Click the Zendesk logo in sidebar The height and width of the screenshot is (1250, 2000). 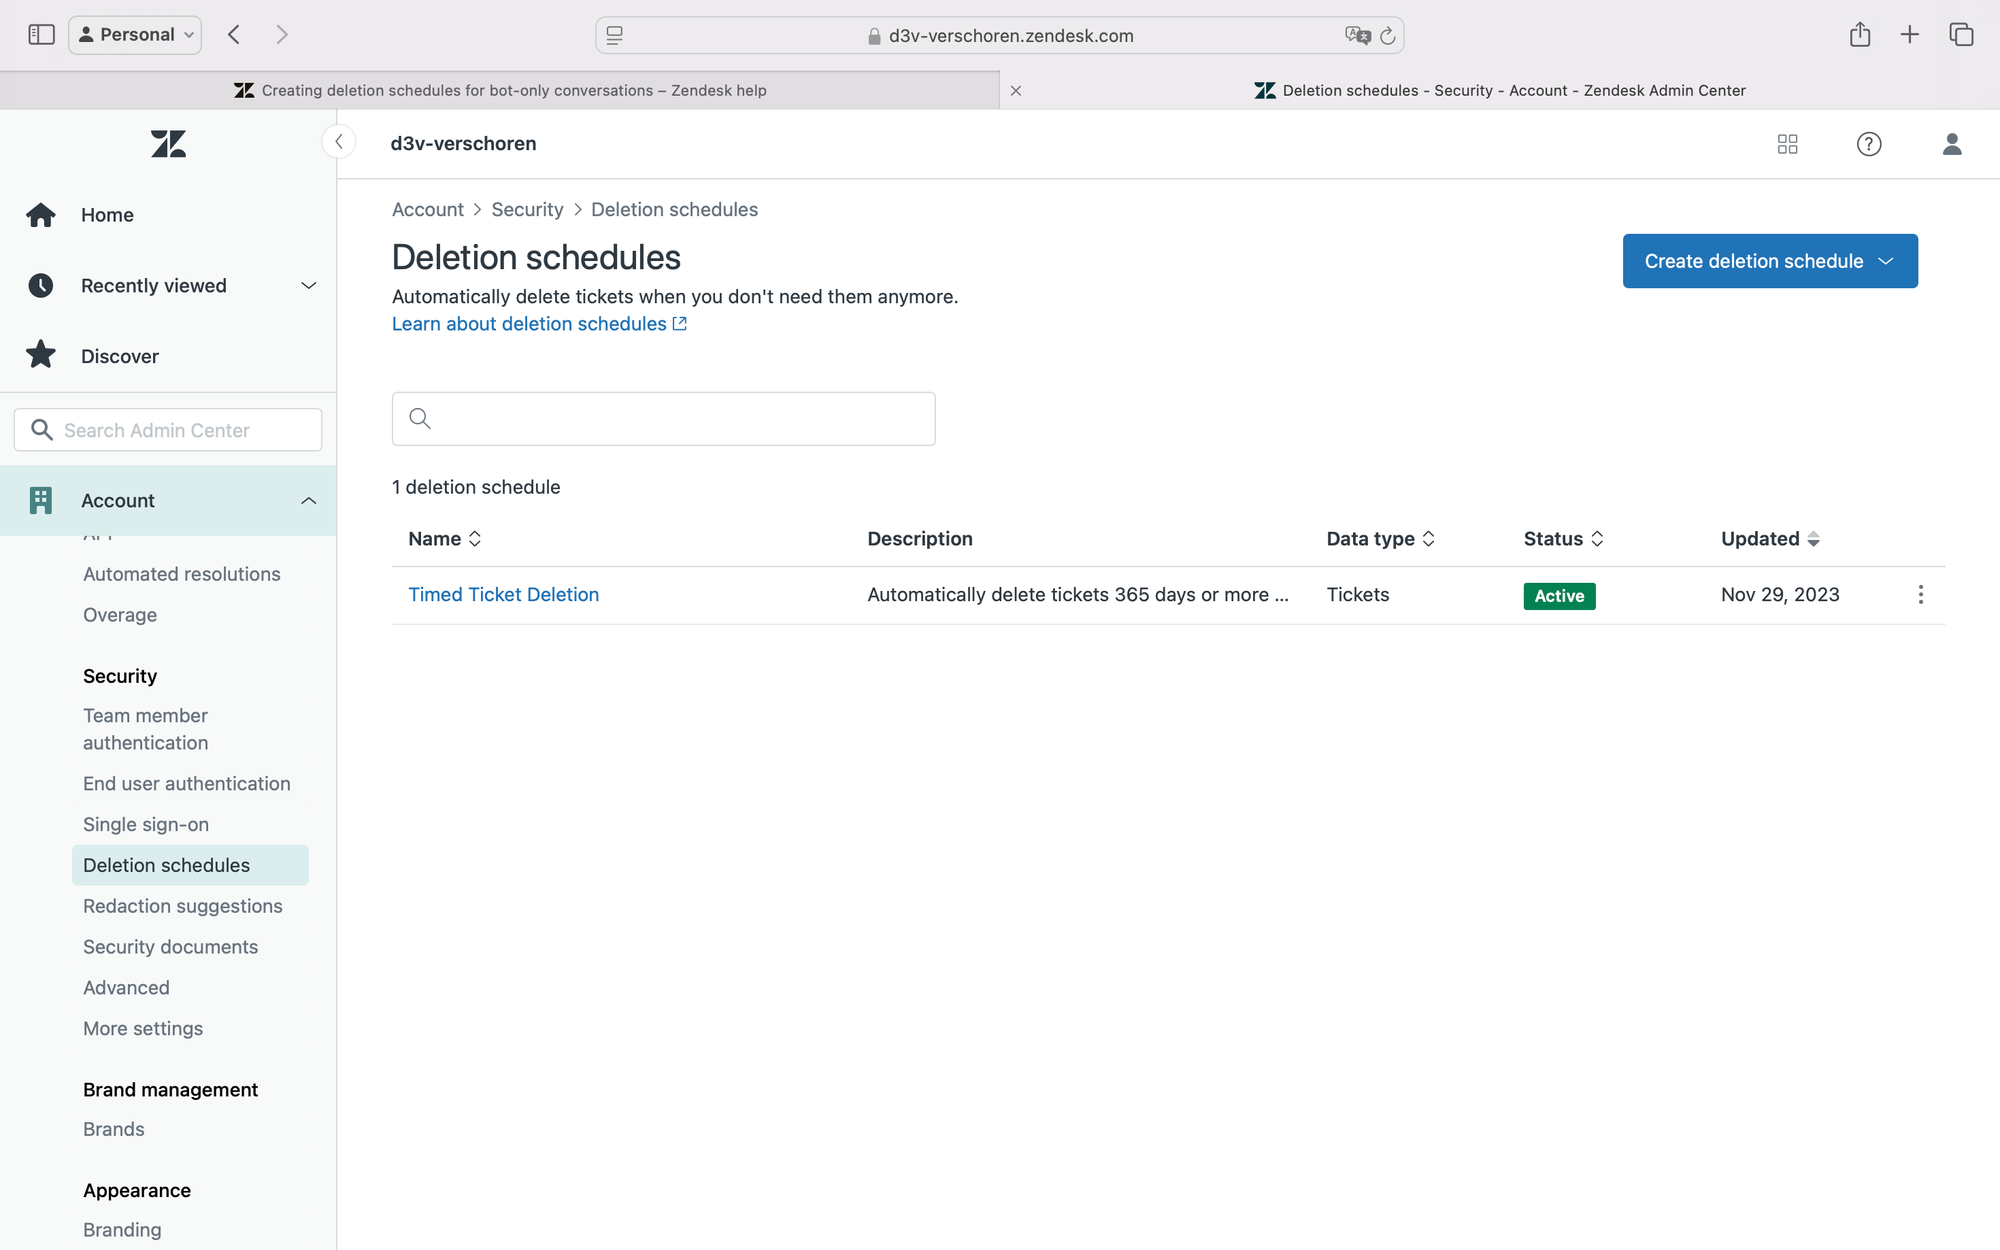pos(168,144)
